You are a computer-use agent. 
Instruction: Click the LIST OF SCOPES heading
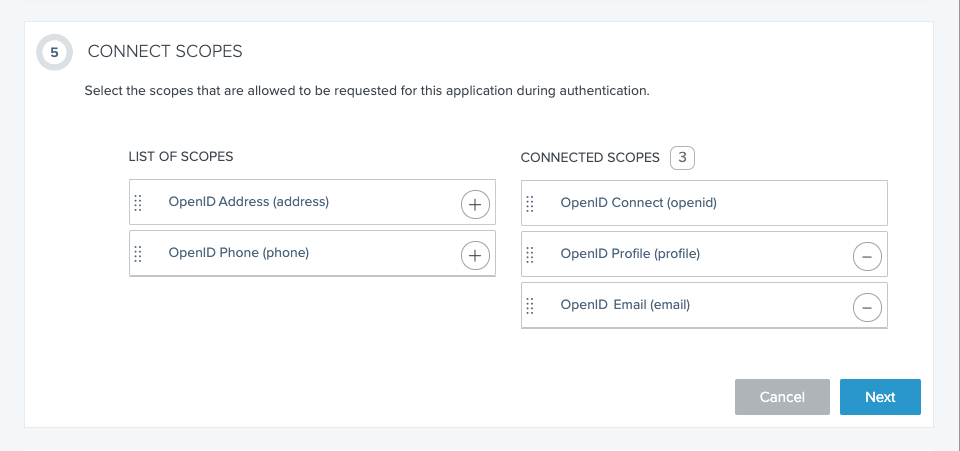click(181, 157)
